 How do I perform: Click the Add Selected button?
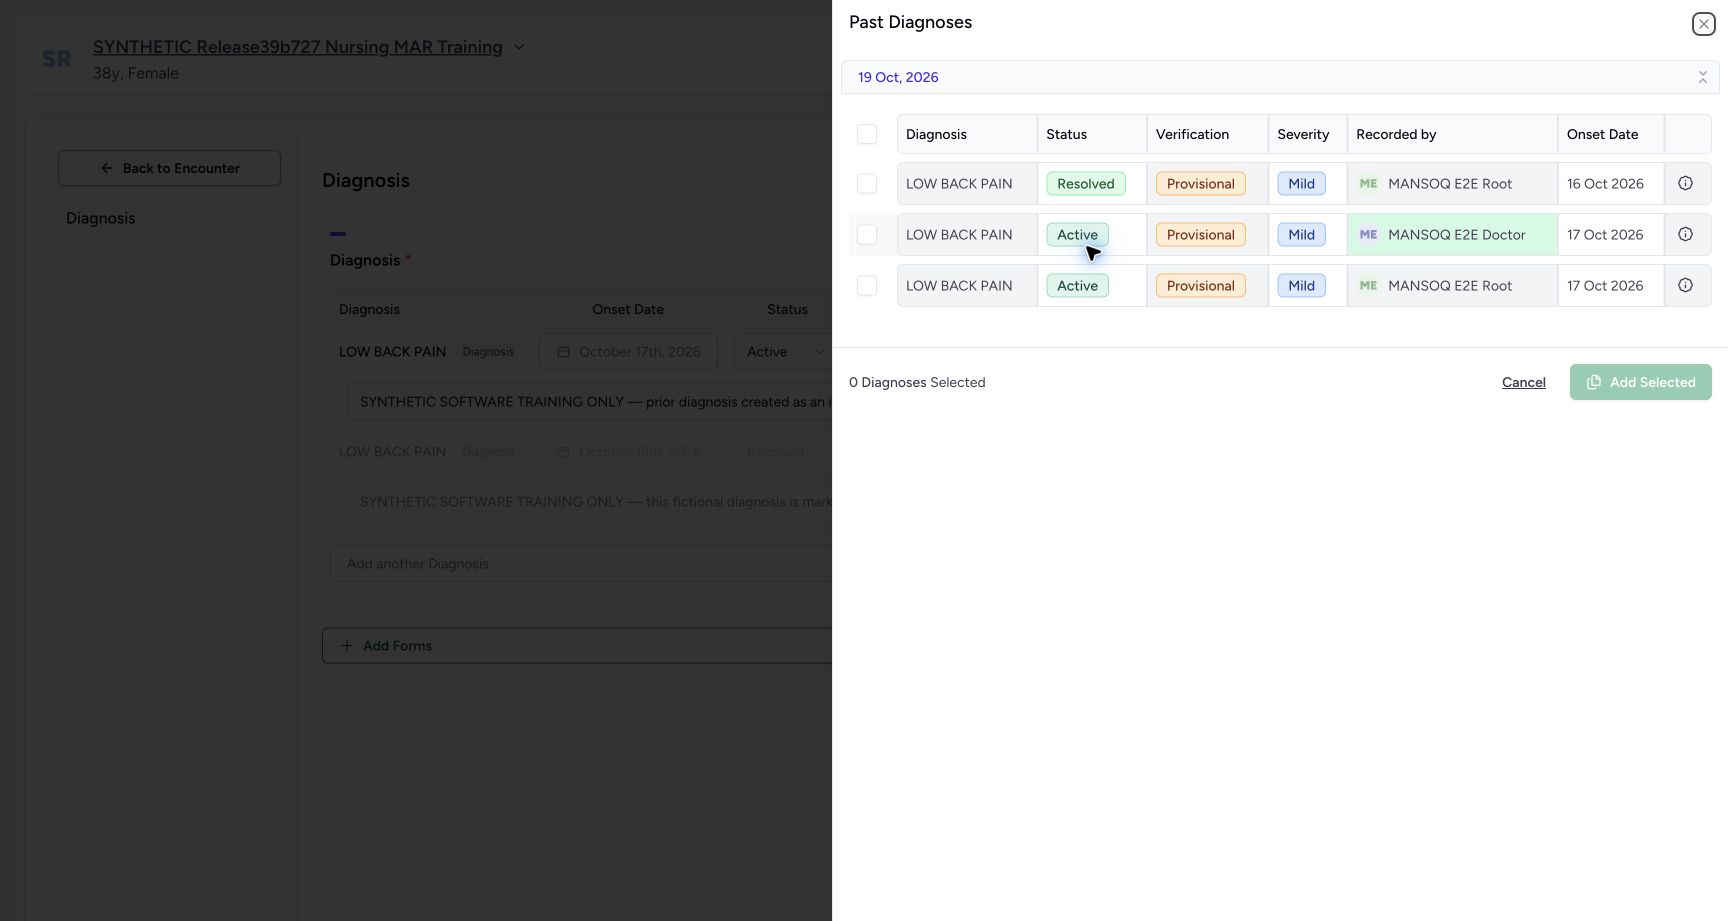coord(1640,382)
